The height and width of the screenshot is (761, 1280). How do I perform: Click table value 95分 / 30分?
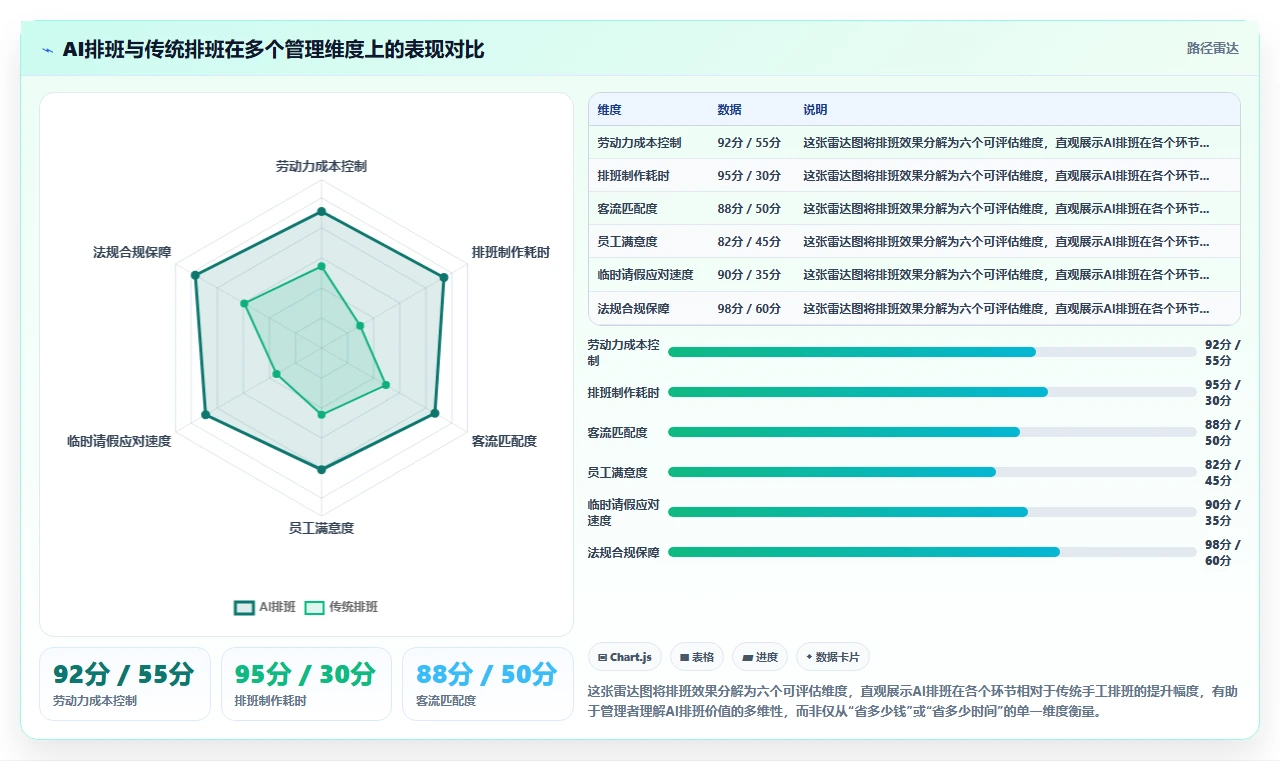click(749, 176)
